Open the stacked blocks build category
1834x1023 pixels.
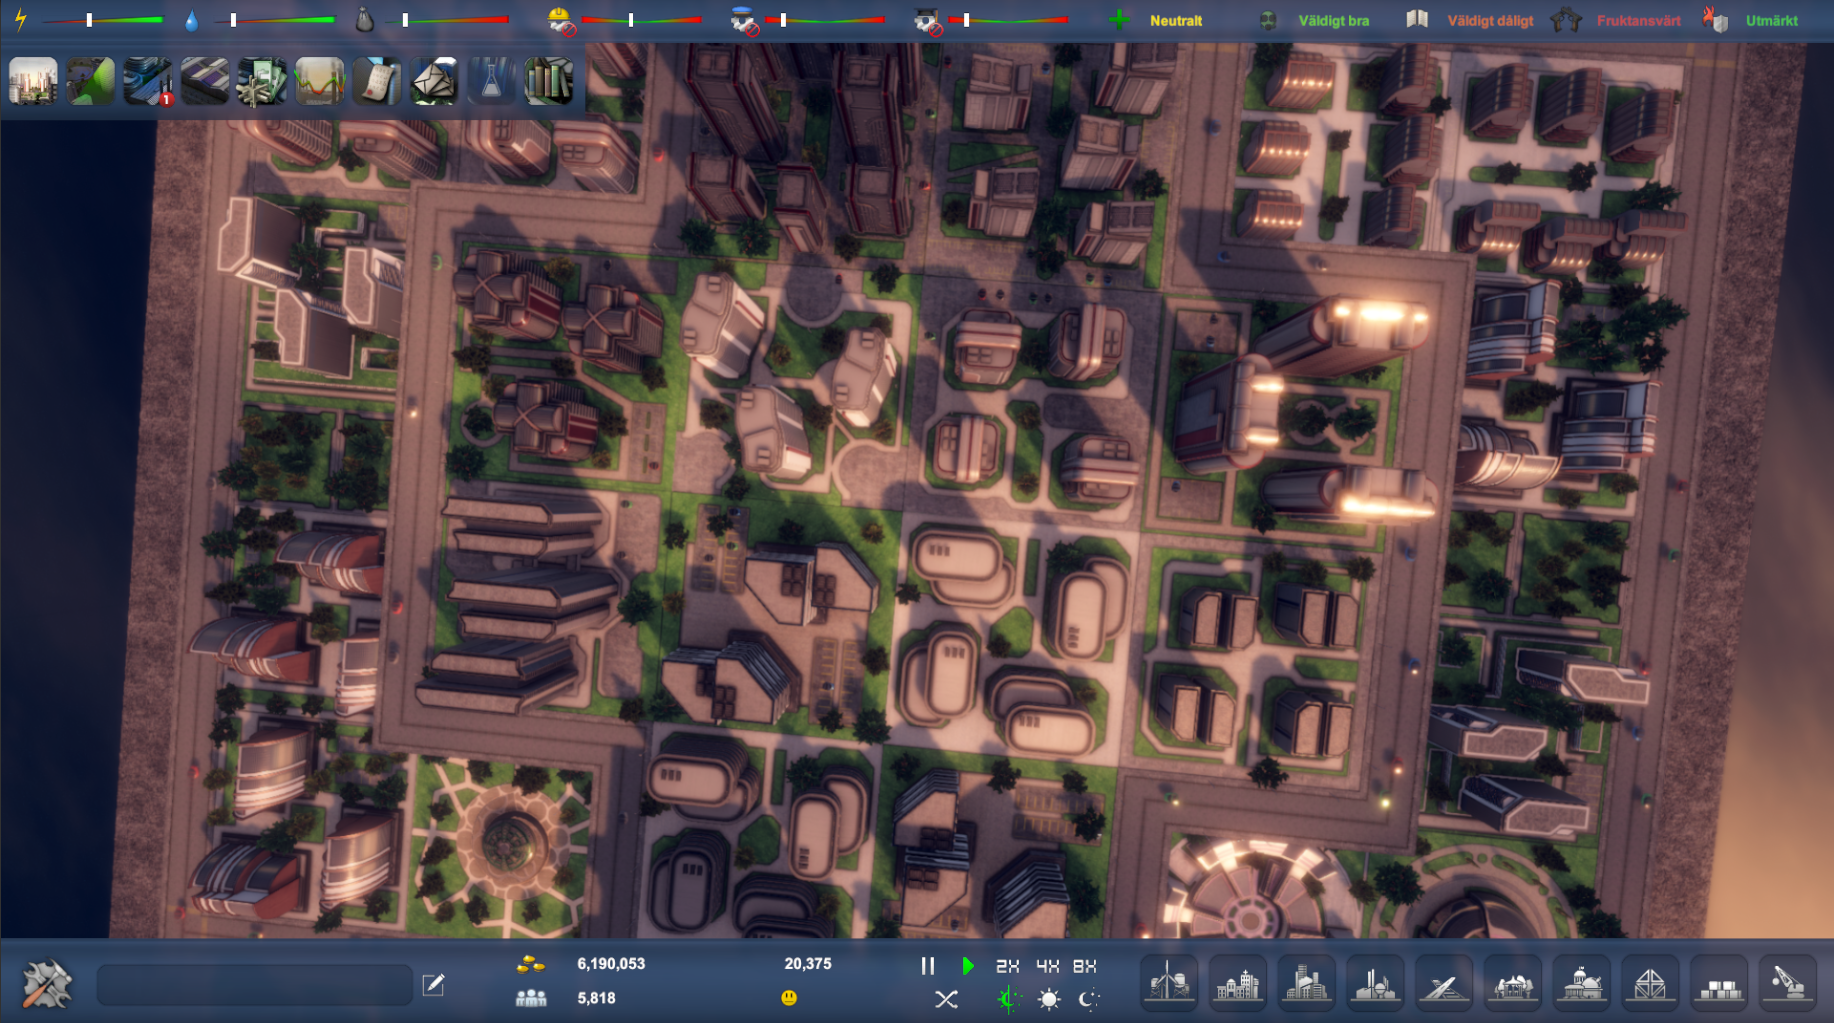click(x=1719, y=983)
